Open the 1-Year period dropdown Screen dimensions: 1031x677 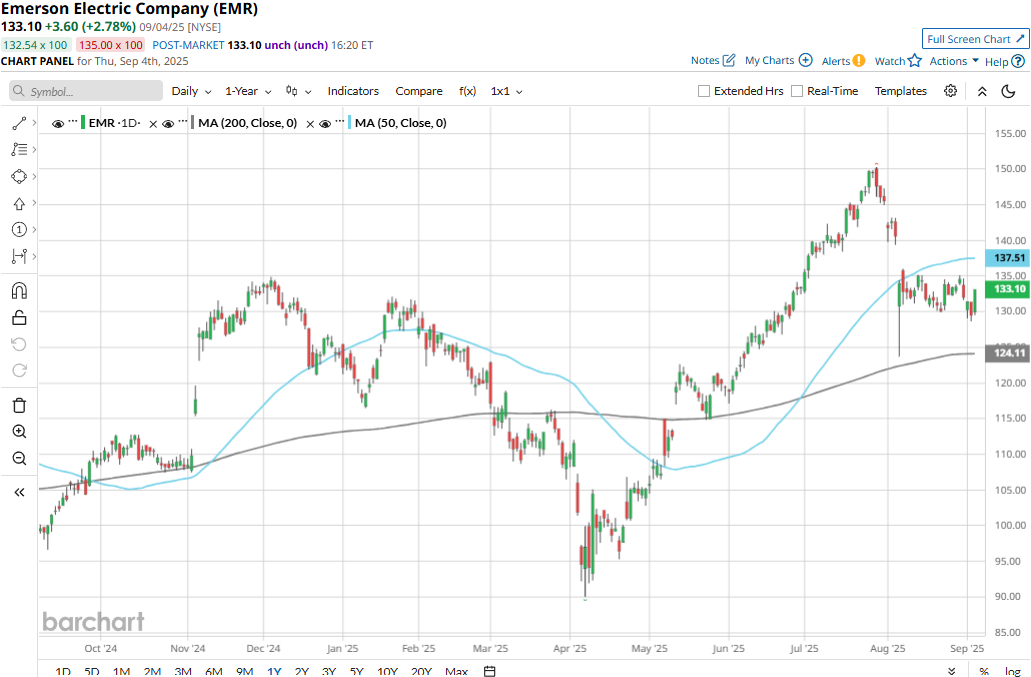(248, 91)
